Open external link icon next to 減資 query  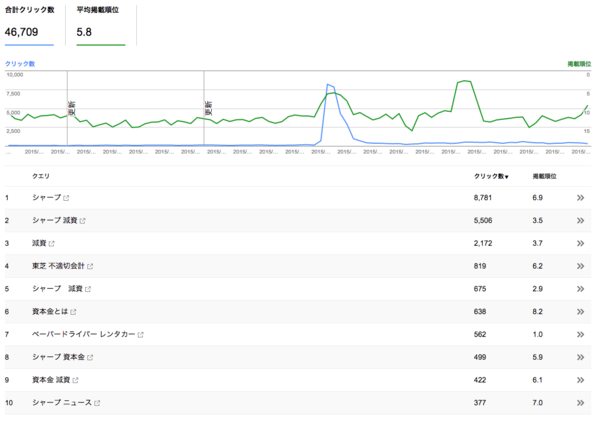click(52, 243)
